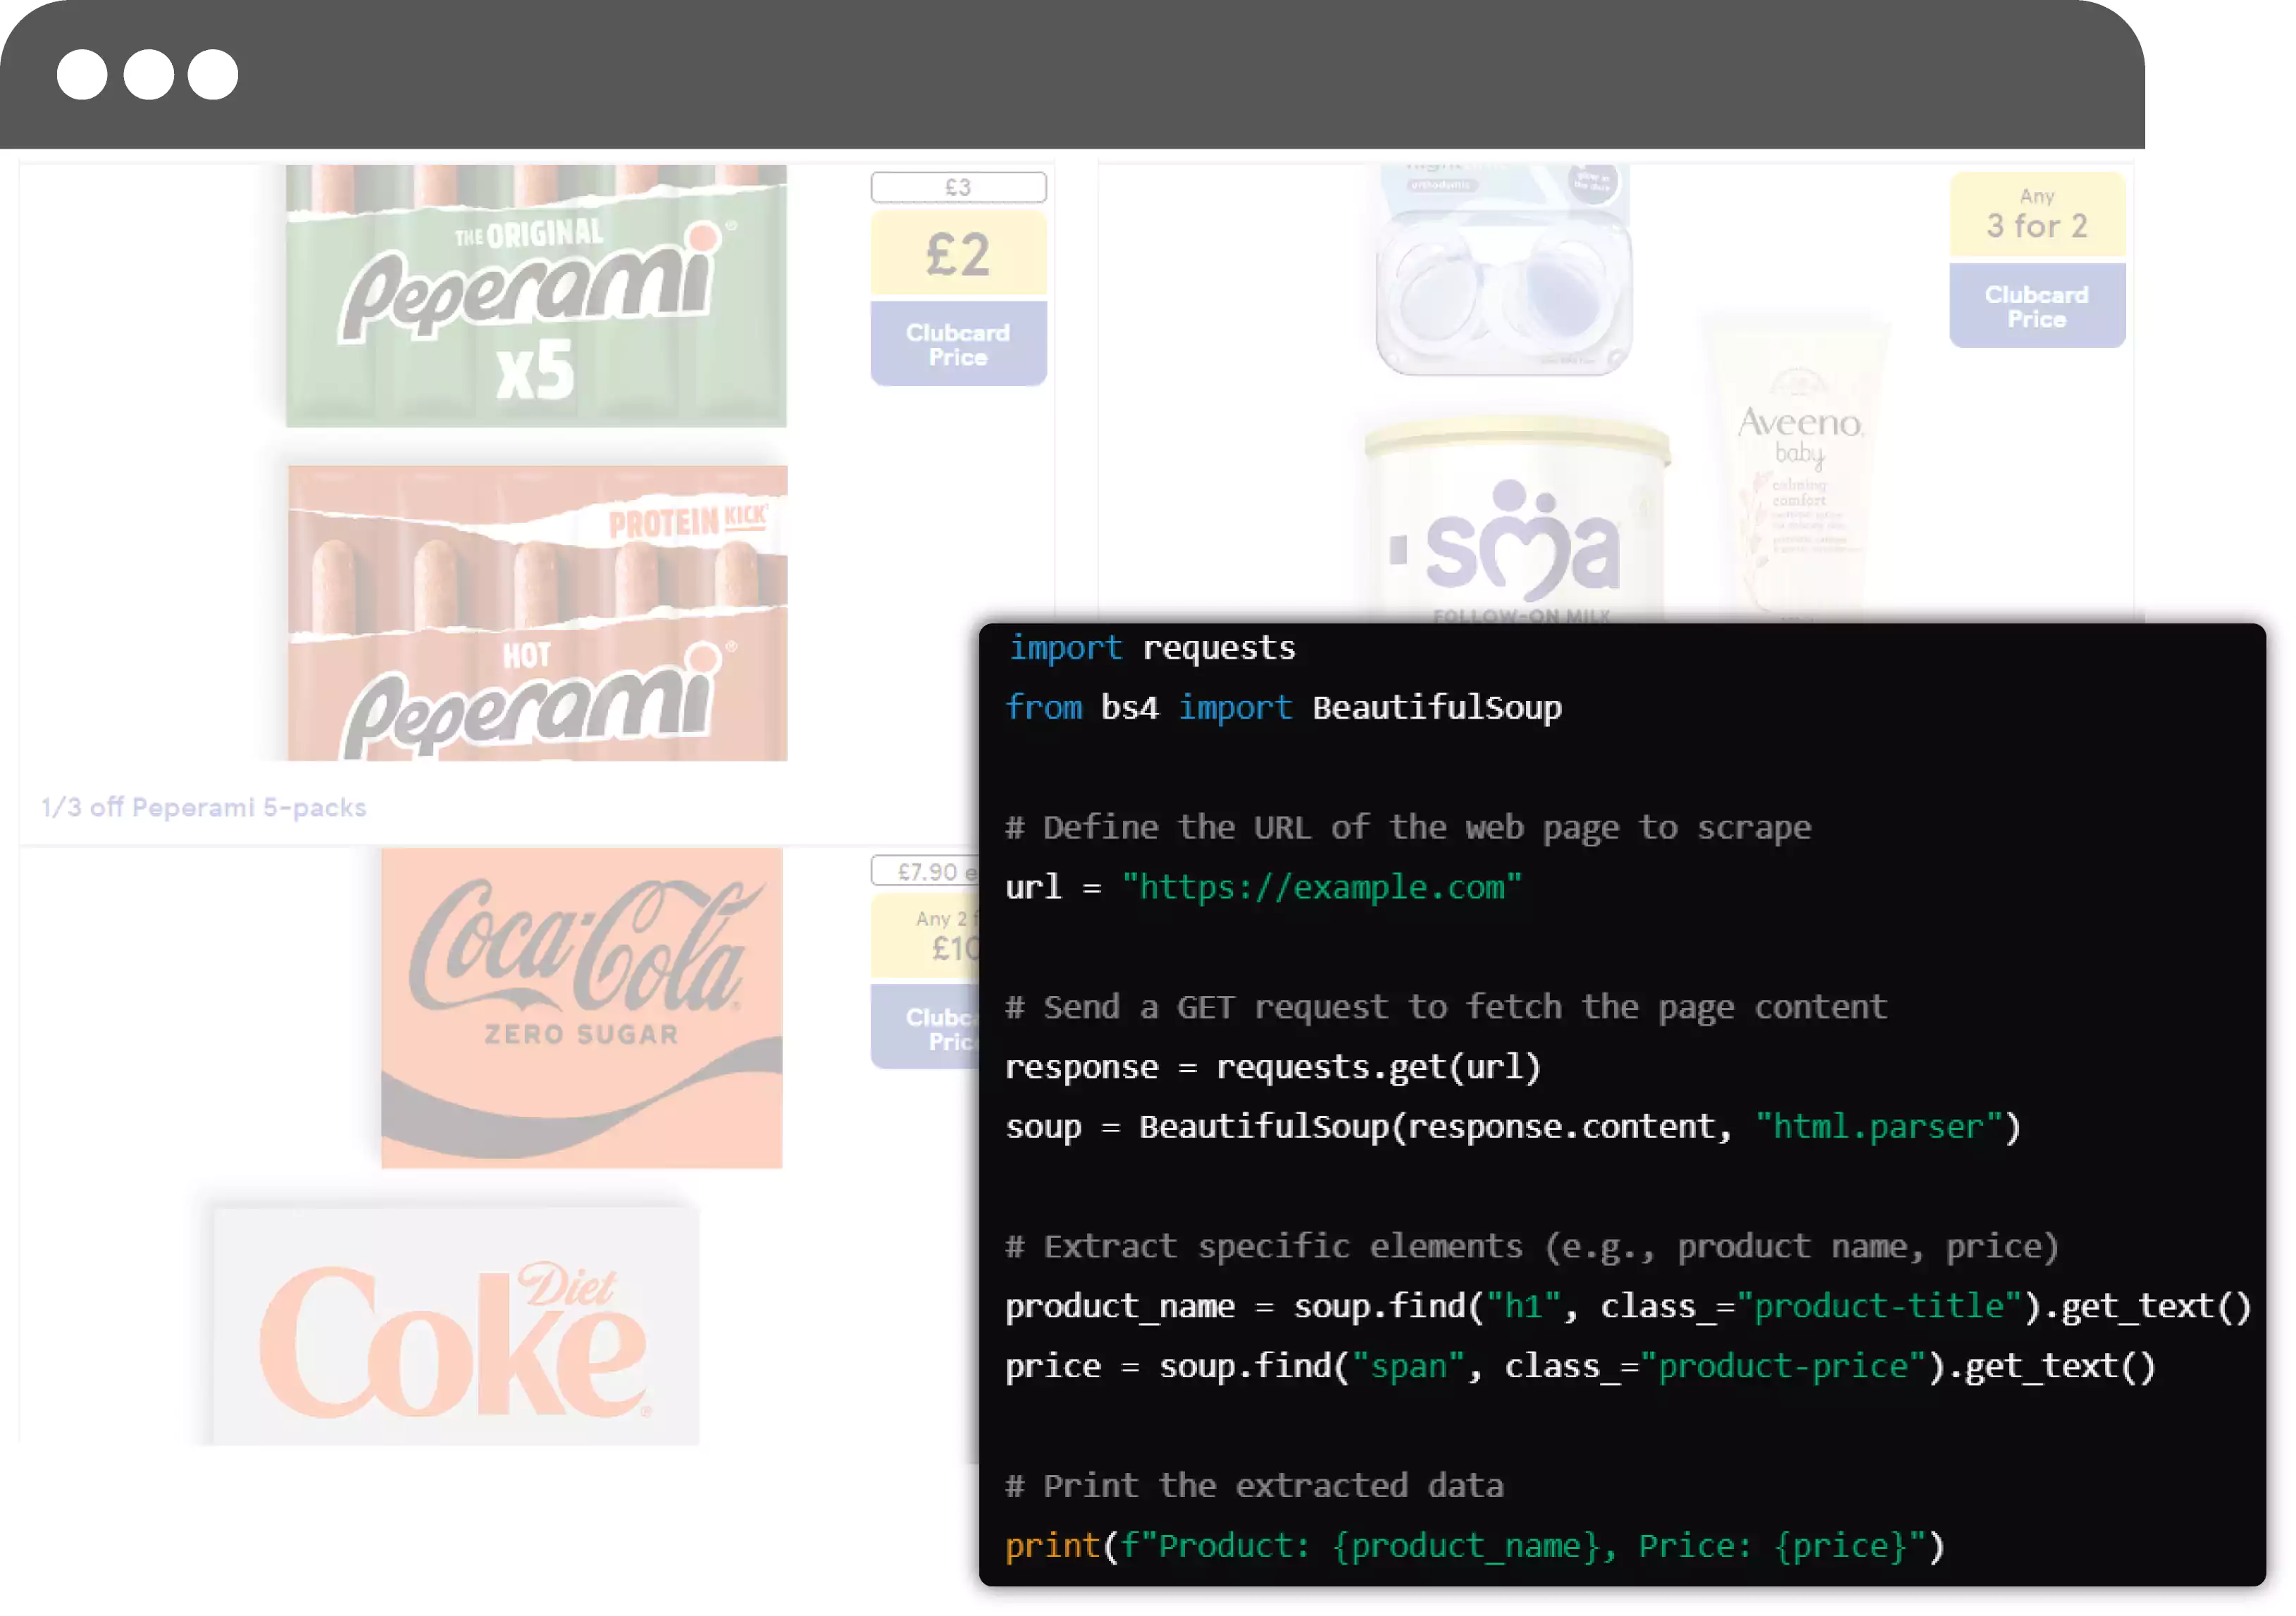The width and height of the screenshot is (2296, 1616).
Task: Click the £7.90 price label
Action: point(925,871)
